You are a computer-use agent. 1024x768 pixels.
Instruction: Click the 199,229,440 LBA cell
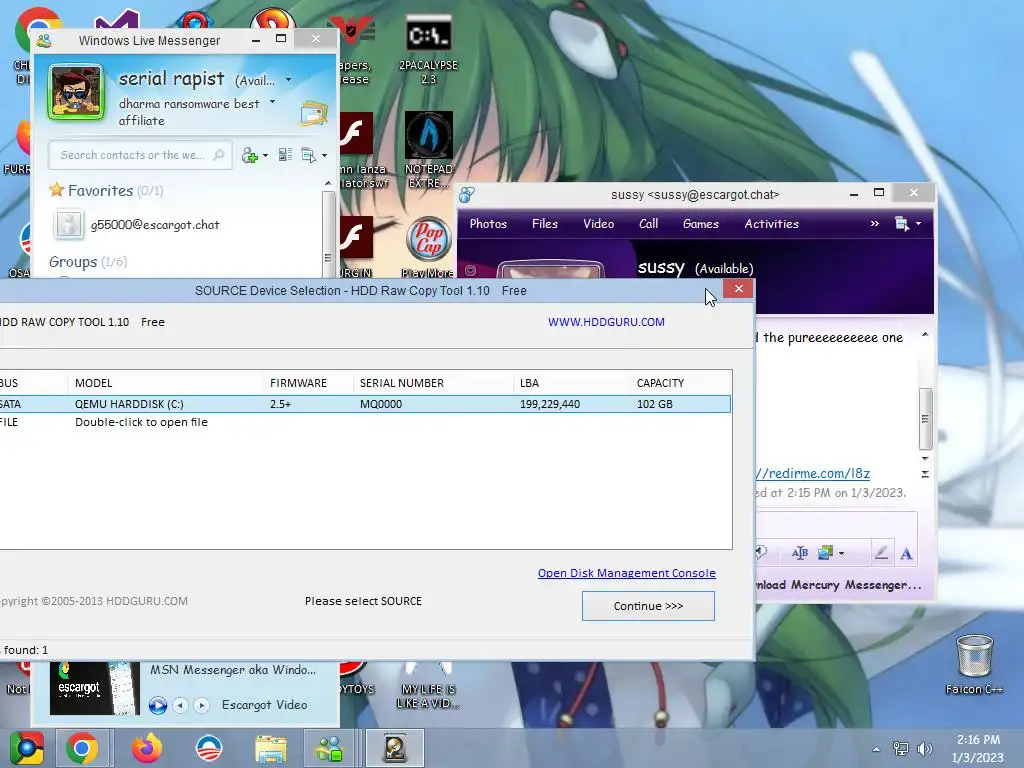coord(550,404)
